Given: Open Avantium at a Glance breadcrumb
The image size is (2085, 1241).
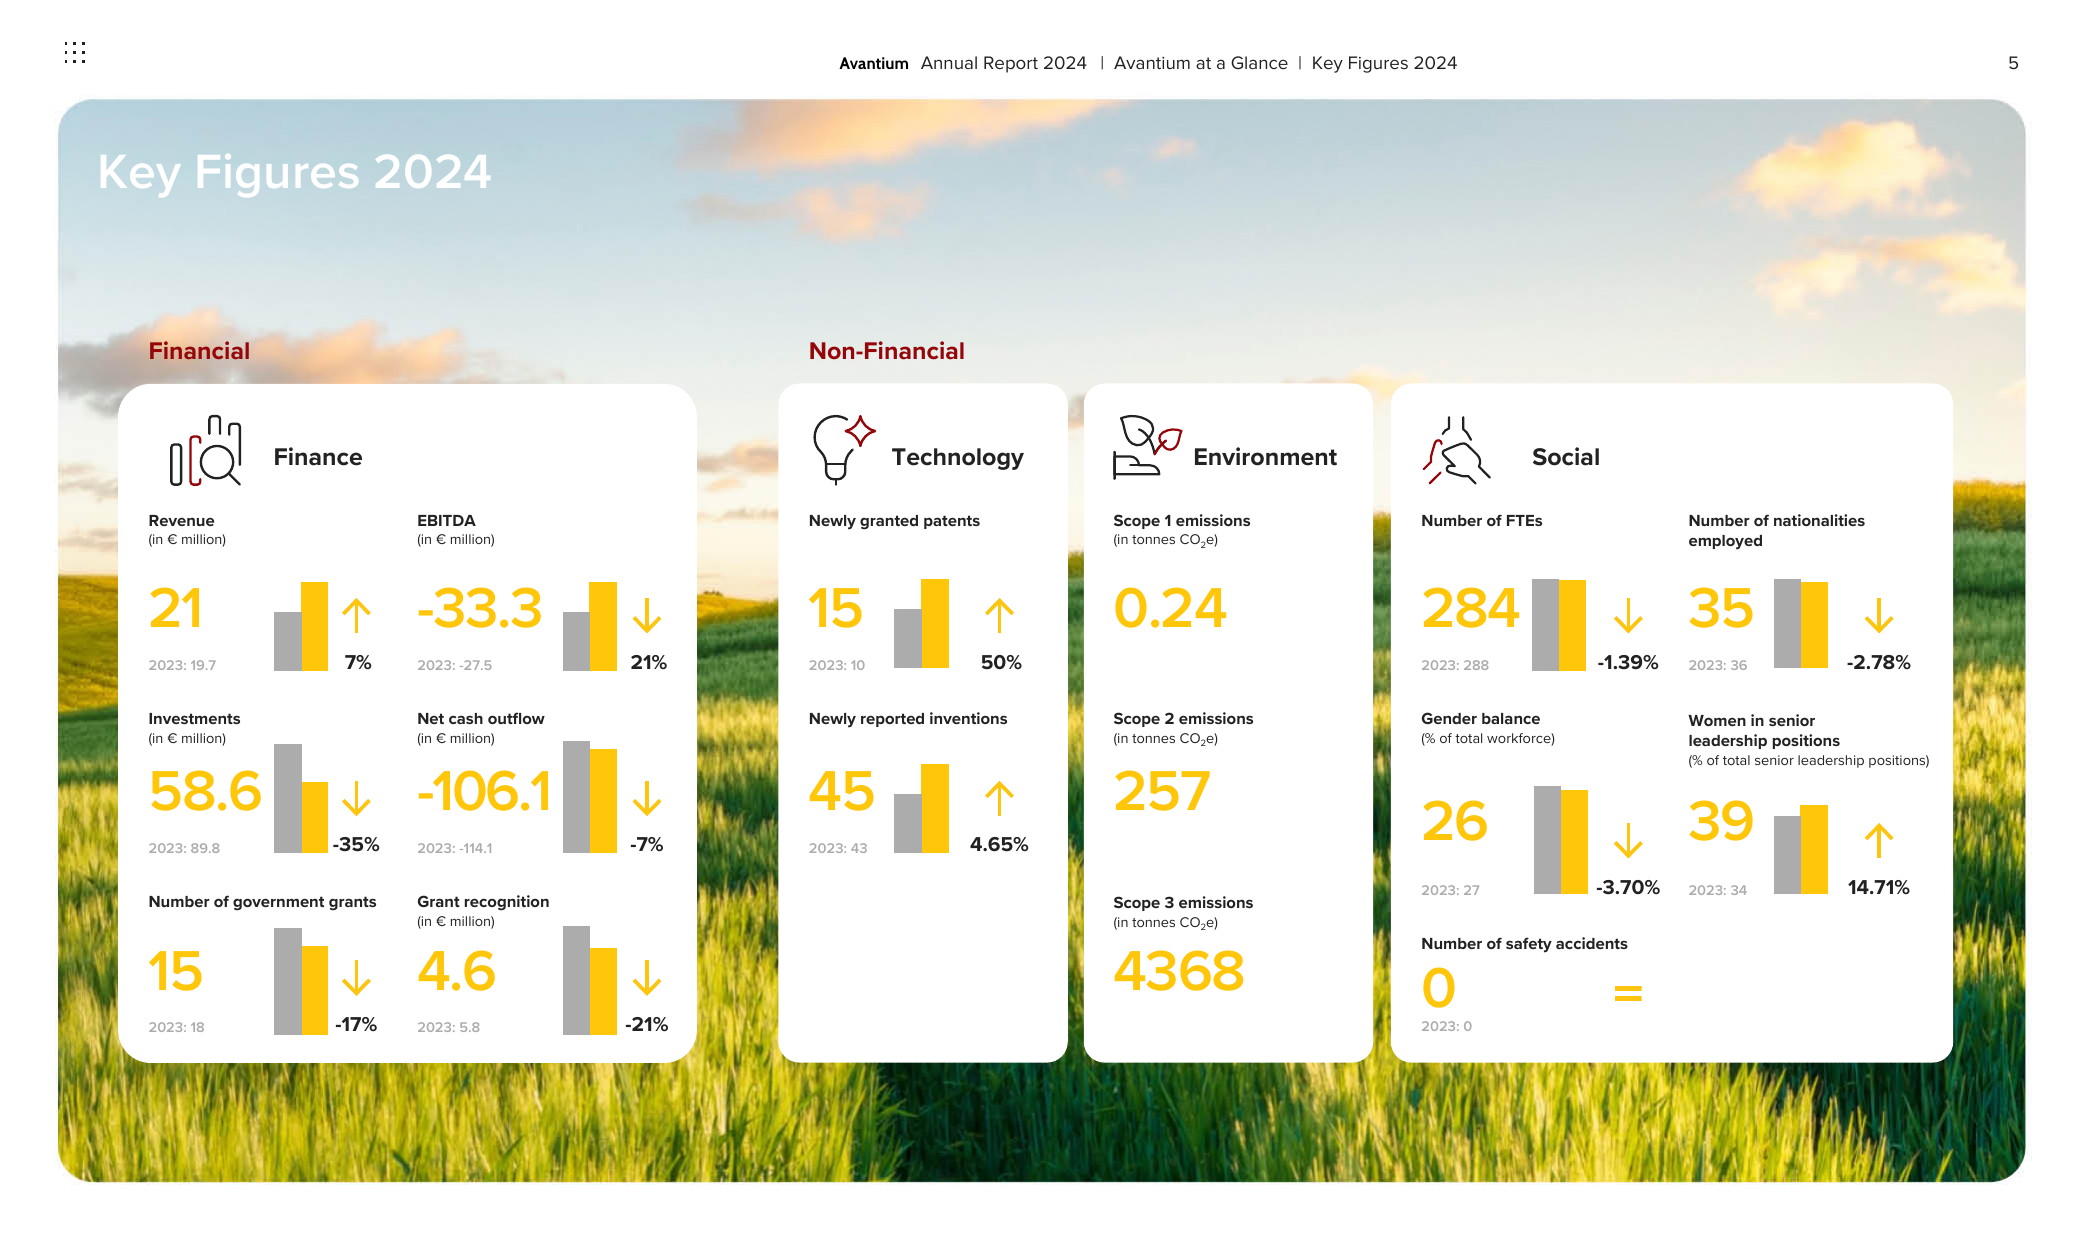Looking at the screenshot, I should 1201,63.
